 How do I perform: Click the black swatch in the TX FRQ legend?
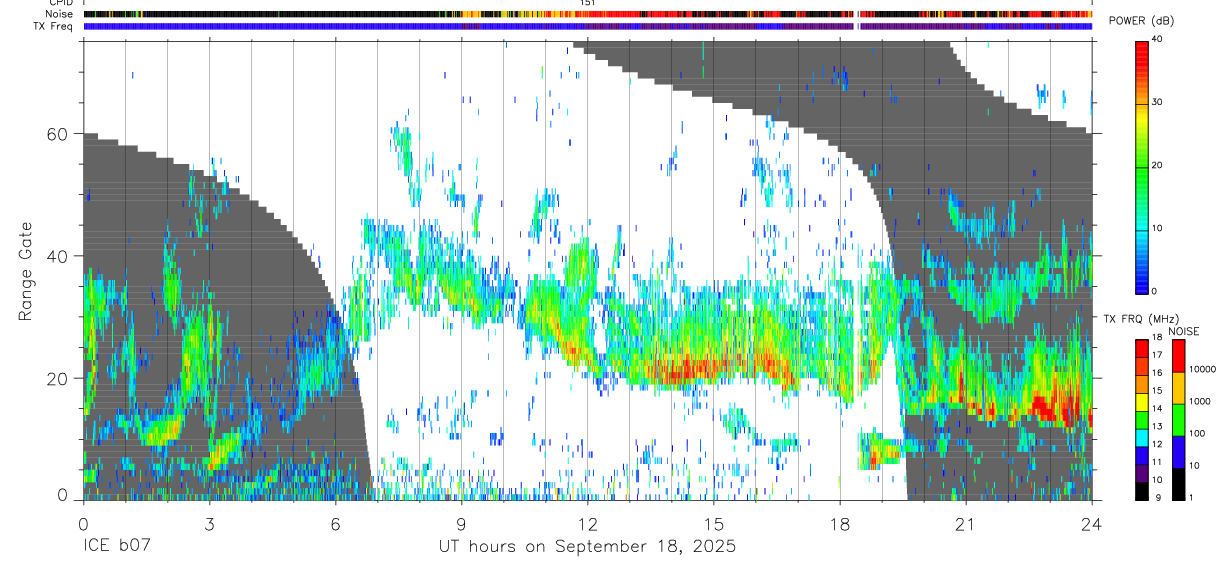(1142, 490)
